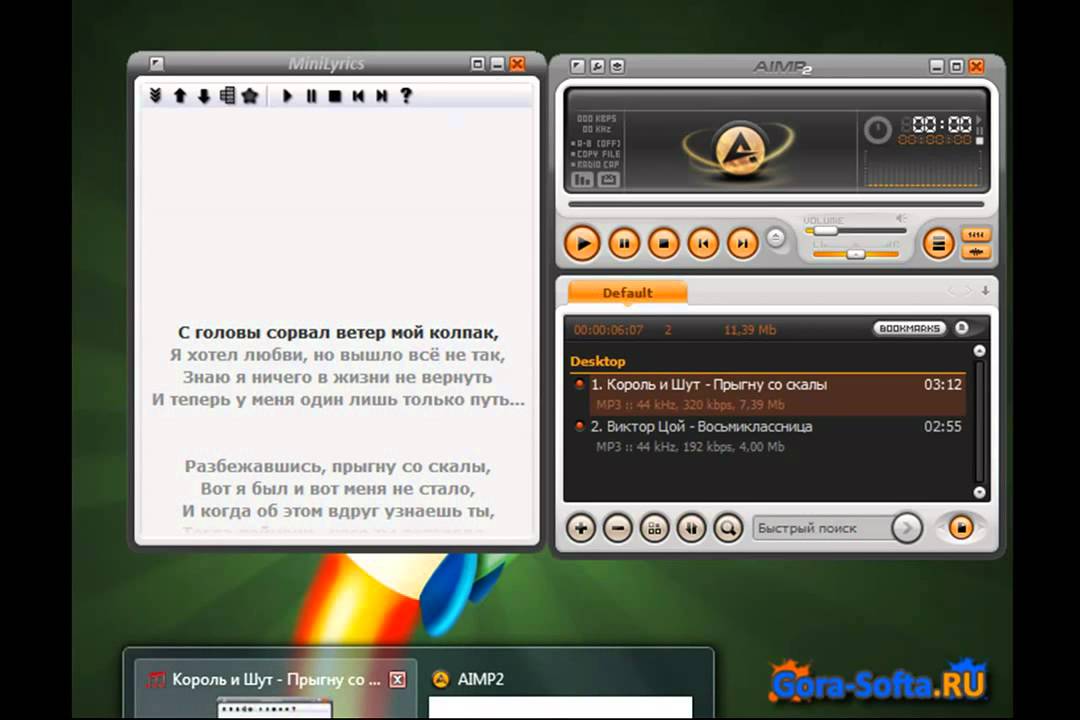Screen dimensions: 1080x720
Task: Click the orange Pause button in AIMP2
Action: click(x=624, y=243)
